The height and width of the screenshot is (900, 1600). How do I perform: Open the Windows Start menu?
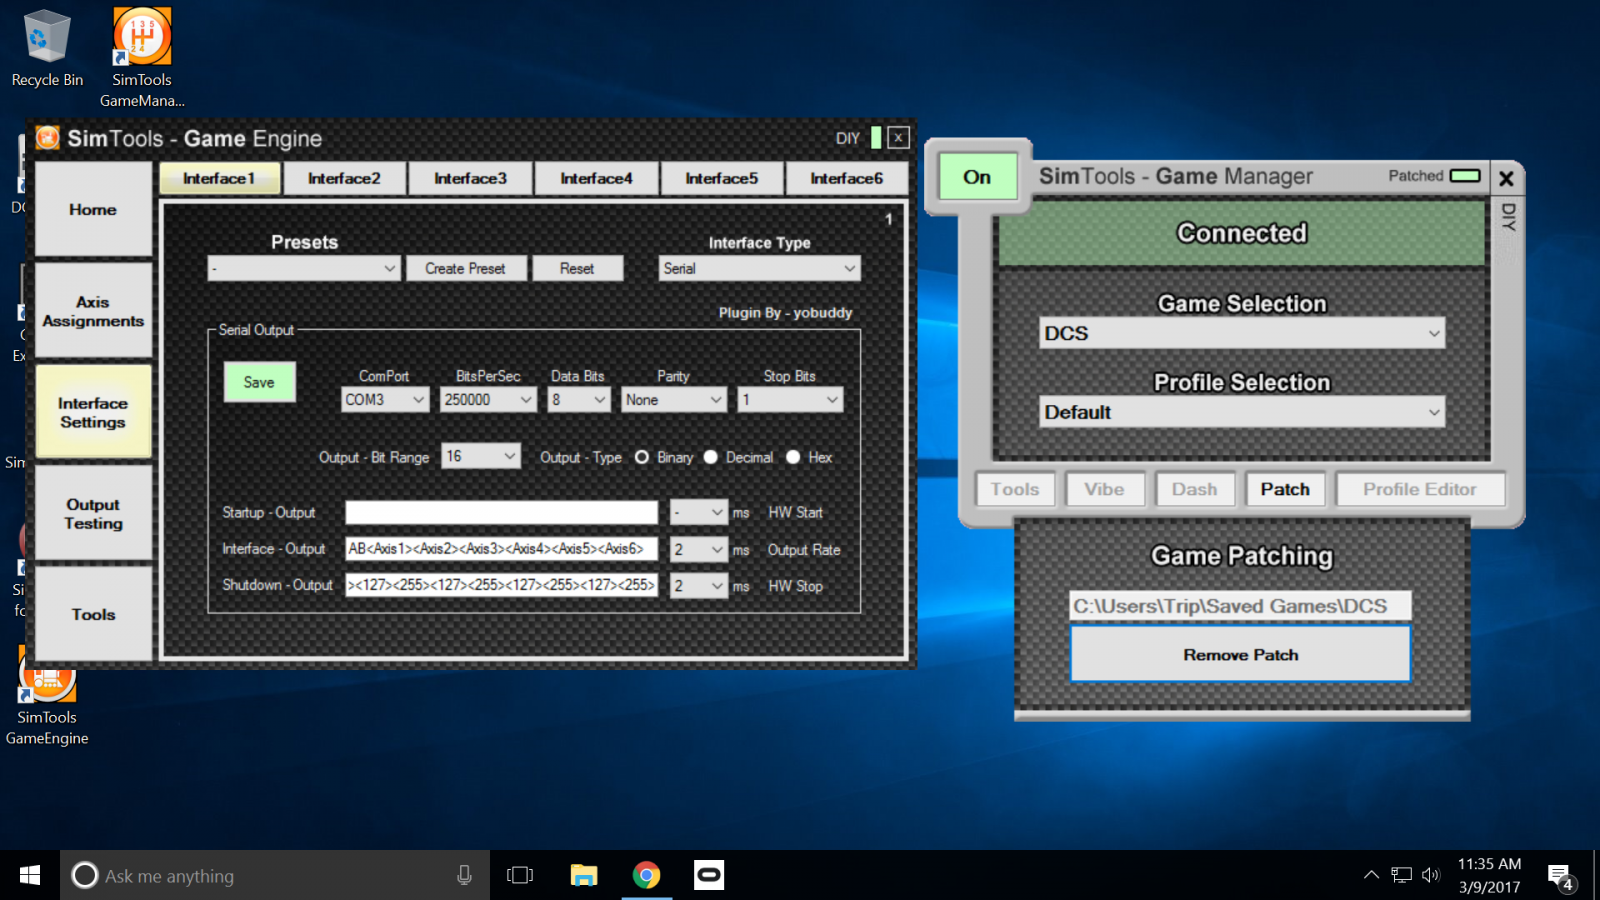30,875
